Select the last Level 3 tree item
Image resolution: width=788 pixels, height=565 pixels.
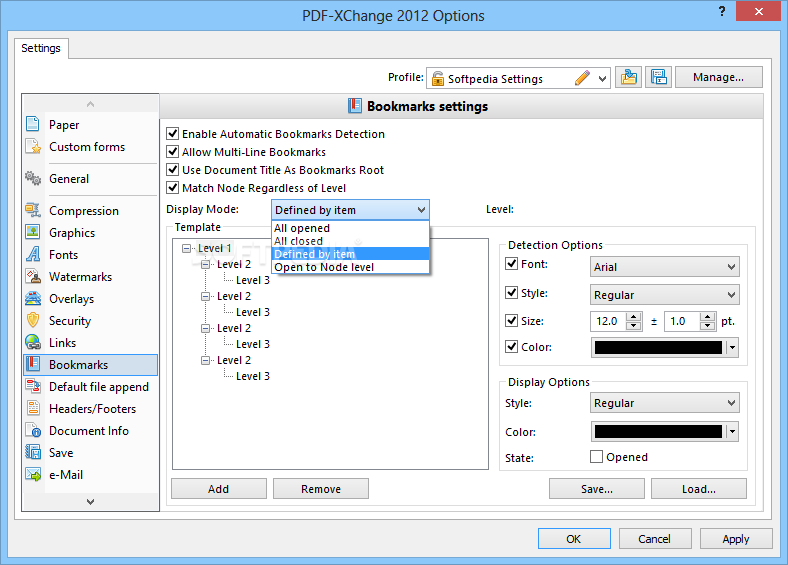[253, 376]
